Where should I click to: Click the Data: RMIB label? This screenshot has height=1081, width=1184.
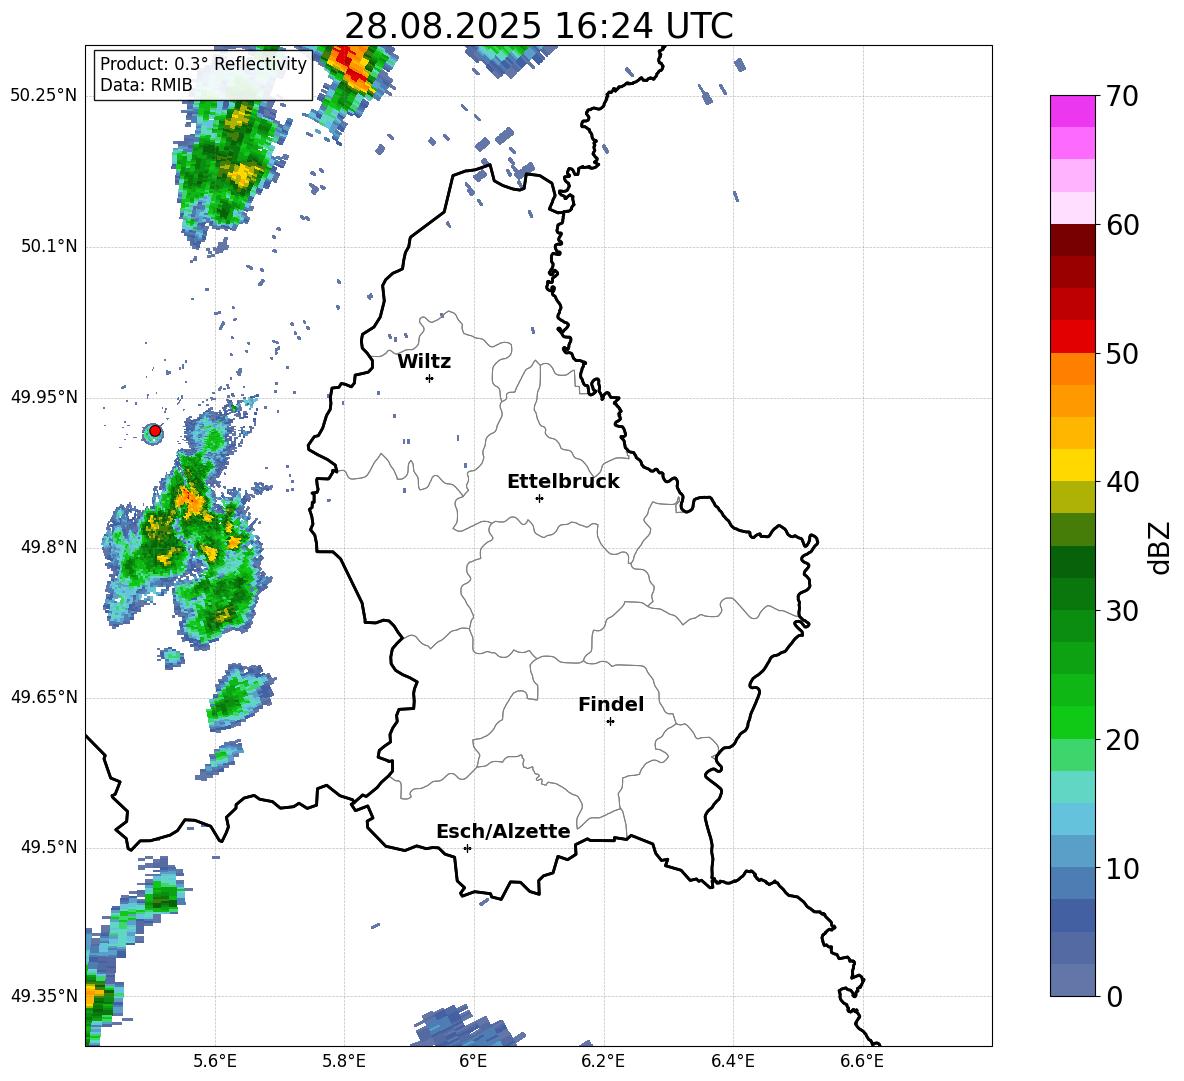point(146,85)
